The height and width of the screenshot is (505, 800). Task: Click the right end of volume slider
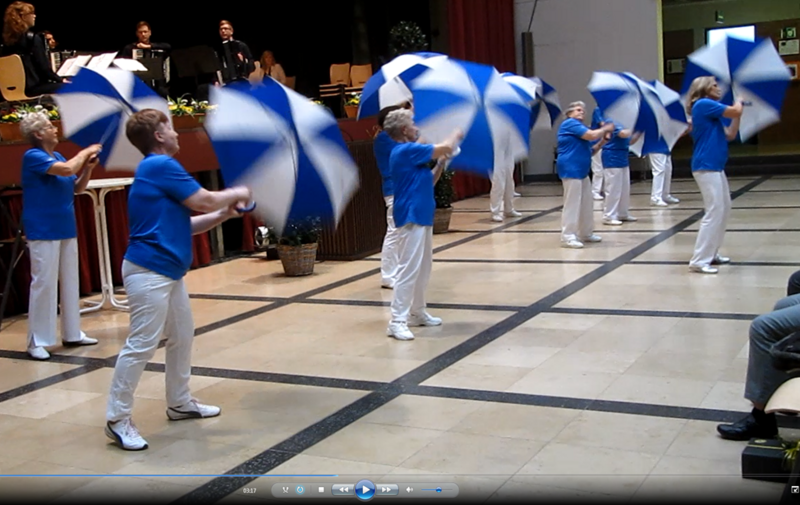[451, 490]
